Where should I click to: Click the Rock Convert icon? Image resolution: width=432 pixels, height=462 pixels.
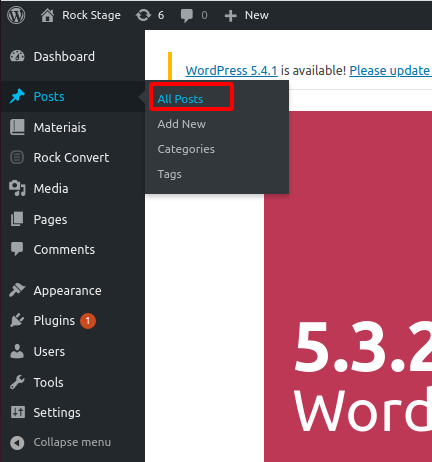(x=17, y=157)
